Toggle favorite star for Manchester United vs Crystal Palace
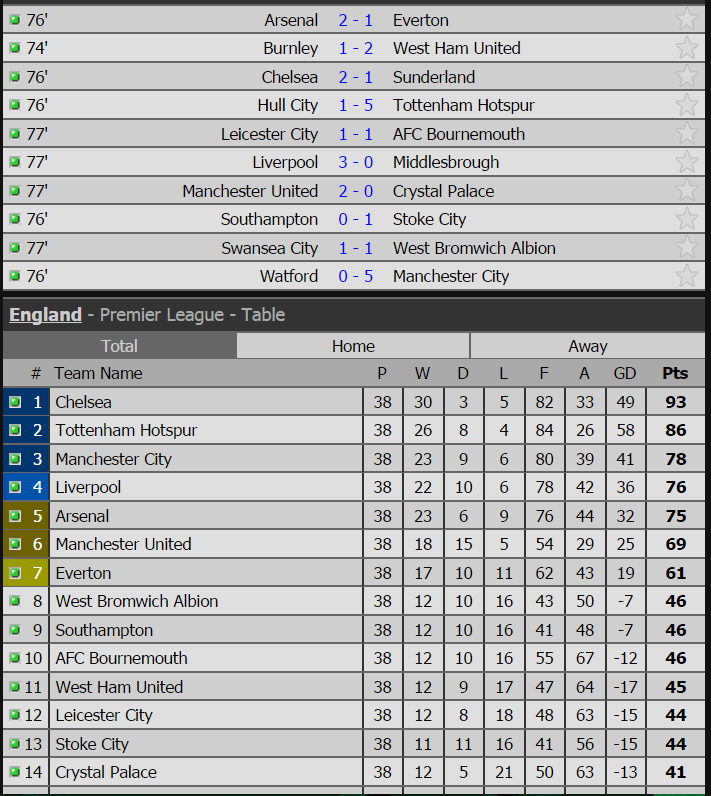Image resolution: width=711 pixels, height=796 pixels. (687, 190)
